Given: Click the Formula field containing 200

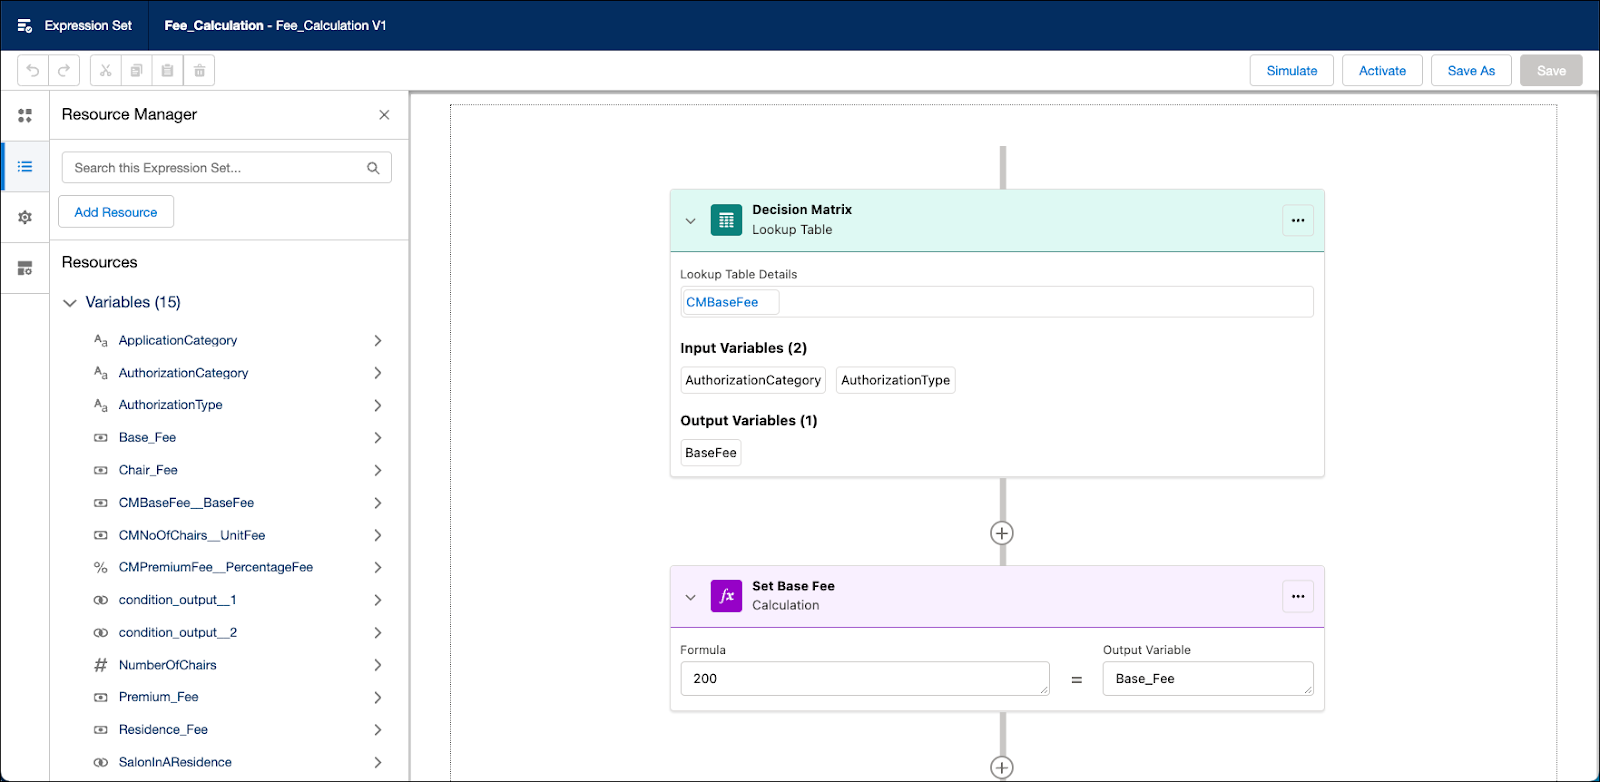Looking at the screenshot, I should (x=865, y=678).
